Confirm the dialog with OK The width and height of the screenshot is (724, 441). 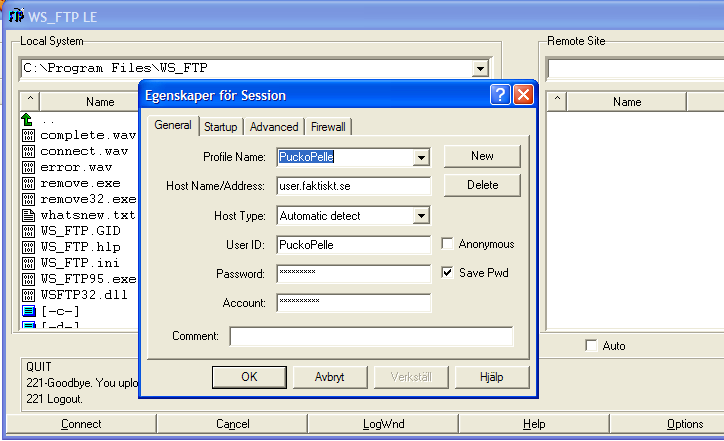click(249, 377)
